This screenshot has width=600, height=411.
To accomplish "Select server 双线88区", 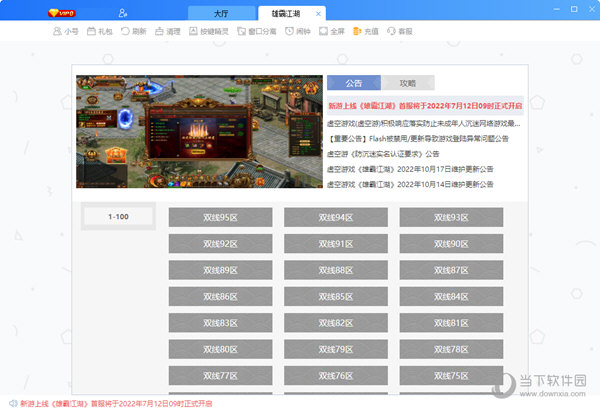I will (336, 270).
